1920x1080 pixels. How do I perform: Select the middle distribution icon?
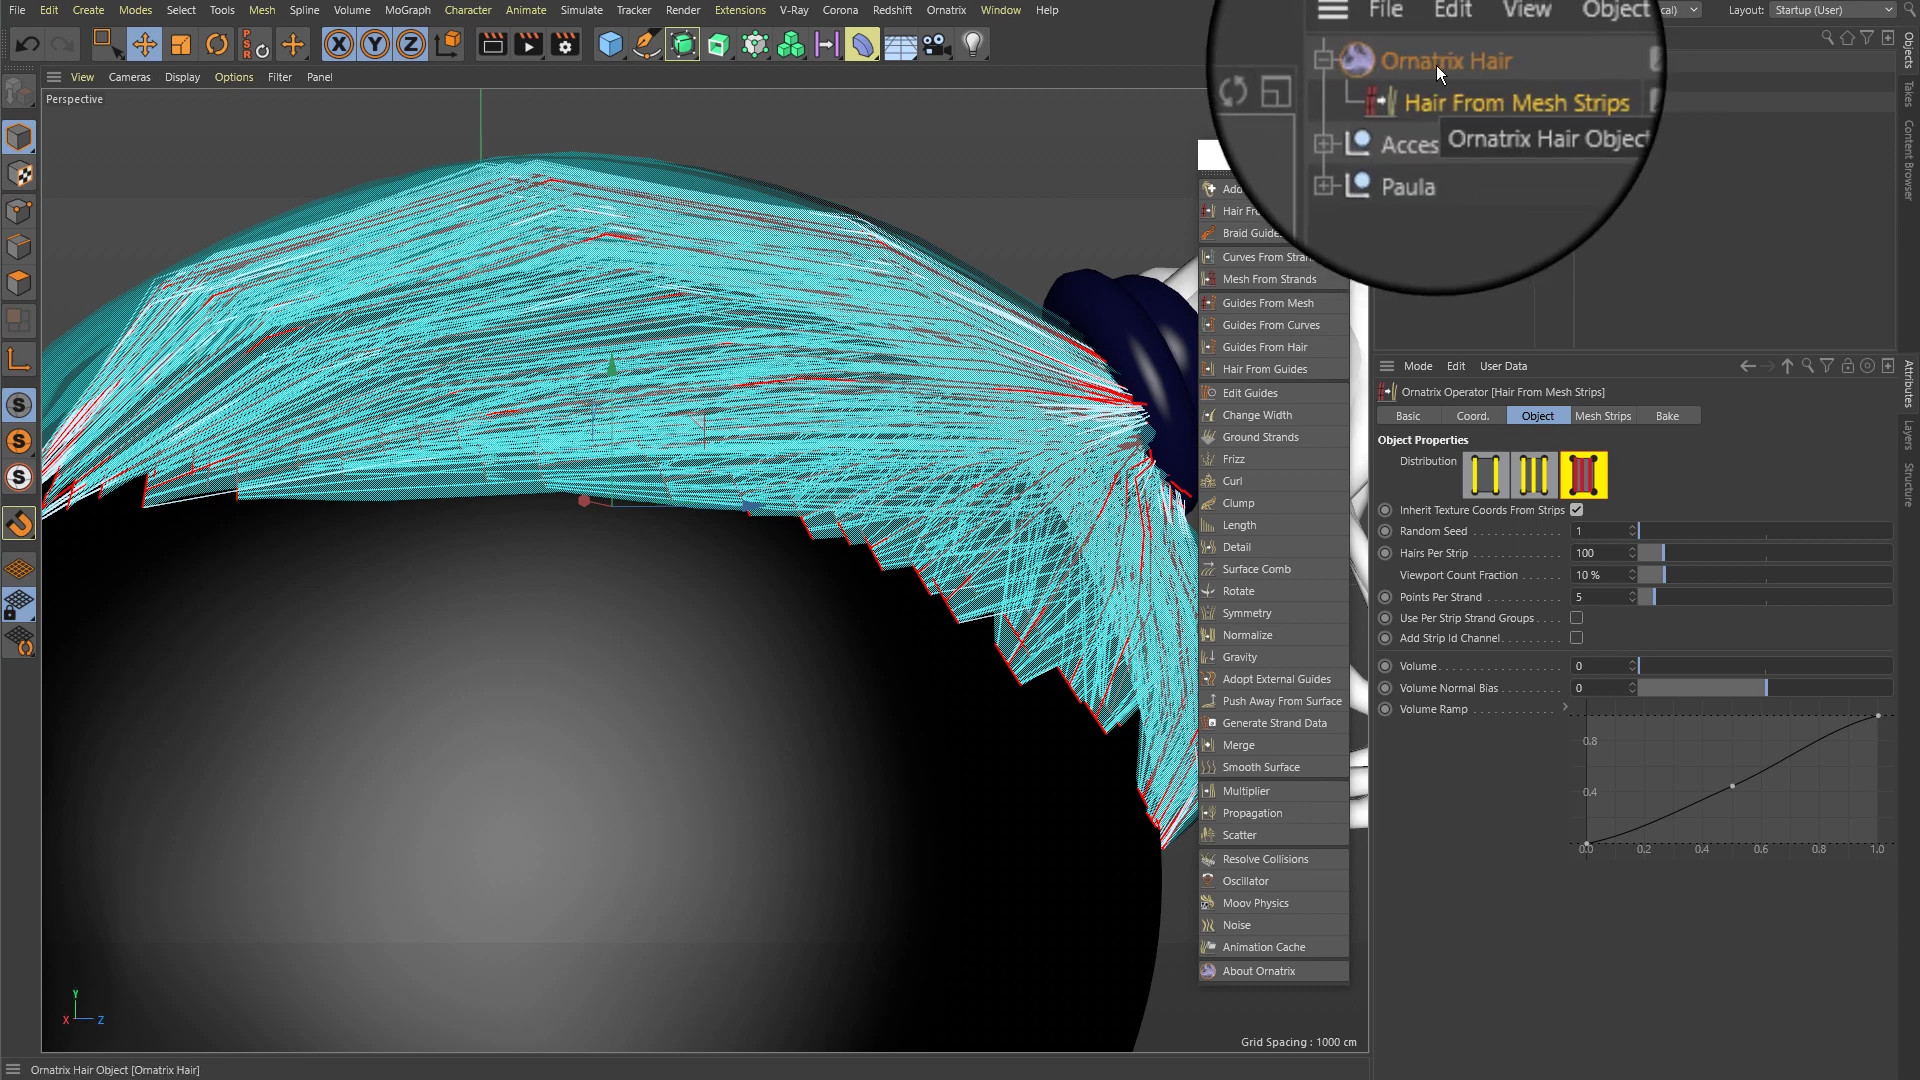(1534, 475)
